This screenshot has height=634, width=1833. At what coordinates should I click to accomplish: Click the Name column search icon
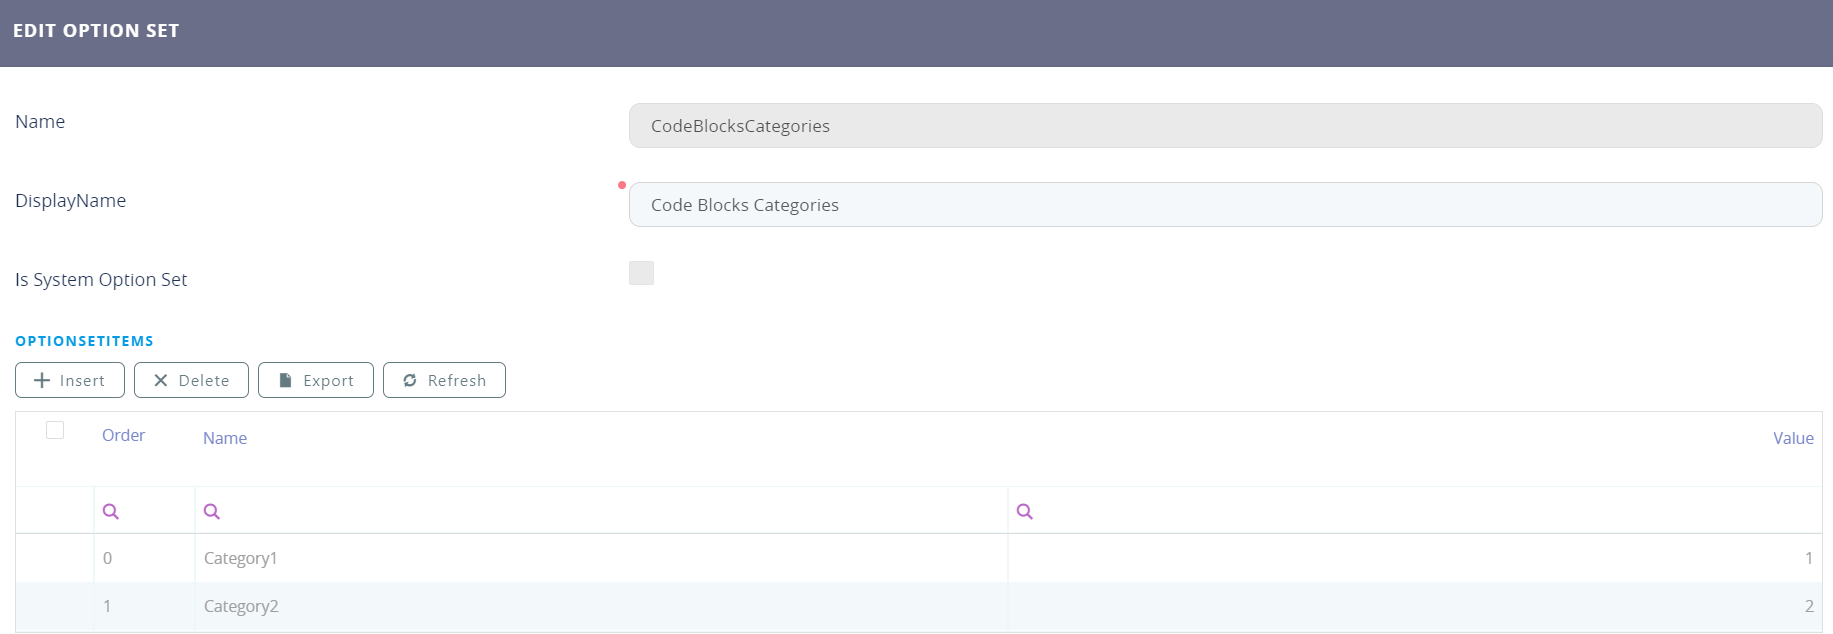point(212,511)
